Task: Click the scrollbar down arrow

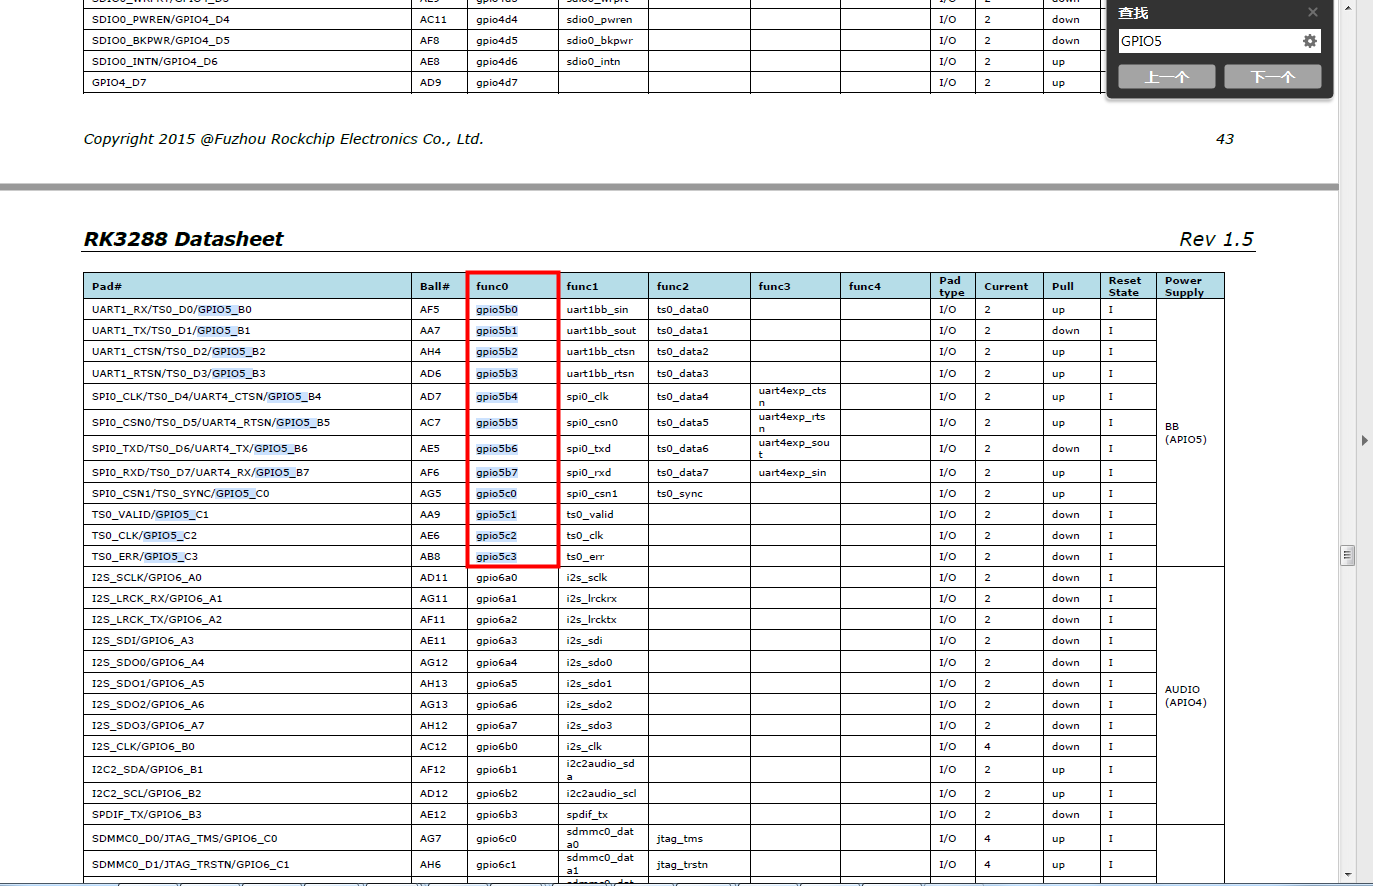Action: [1347, 875]
